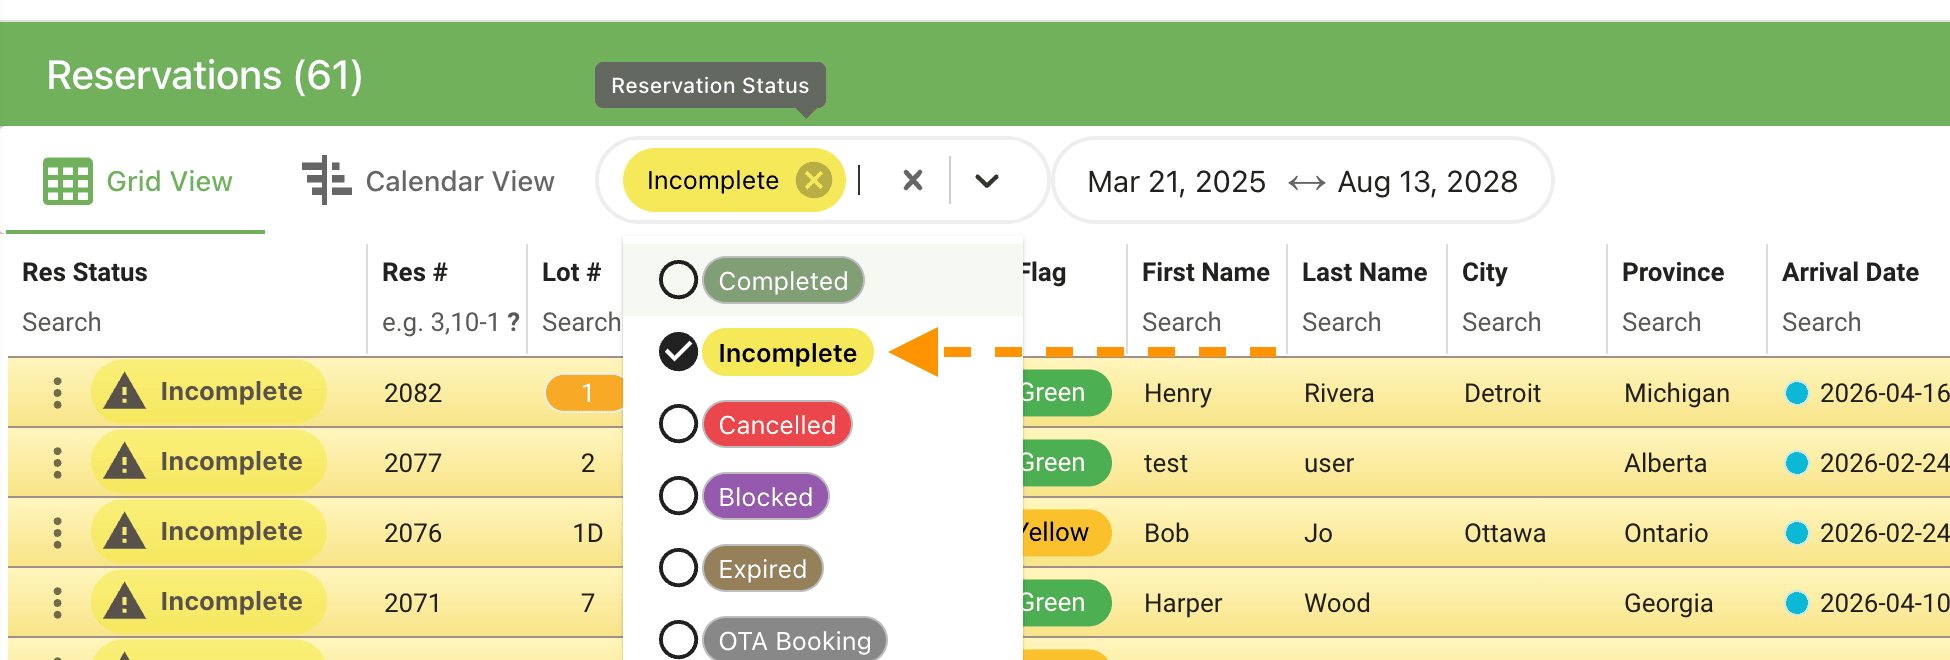
Task: Select the Blocked status checkbox
Action: pos(678,496)
